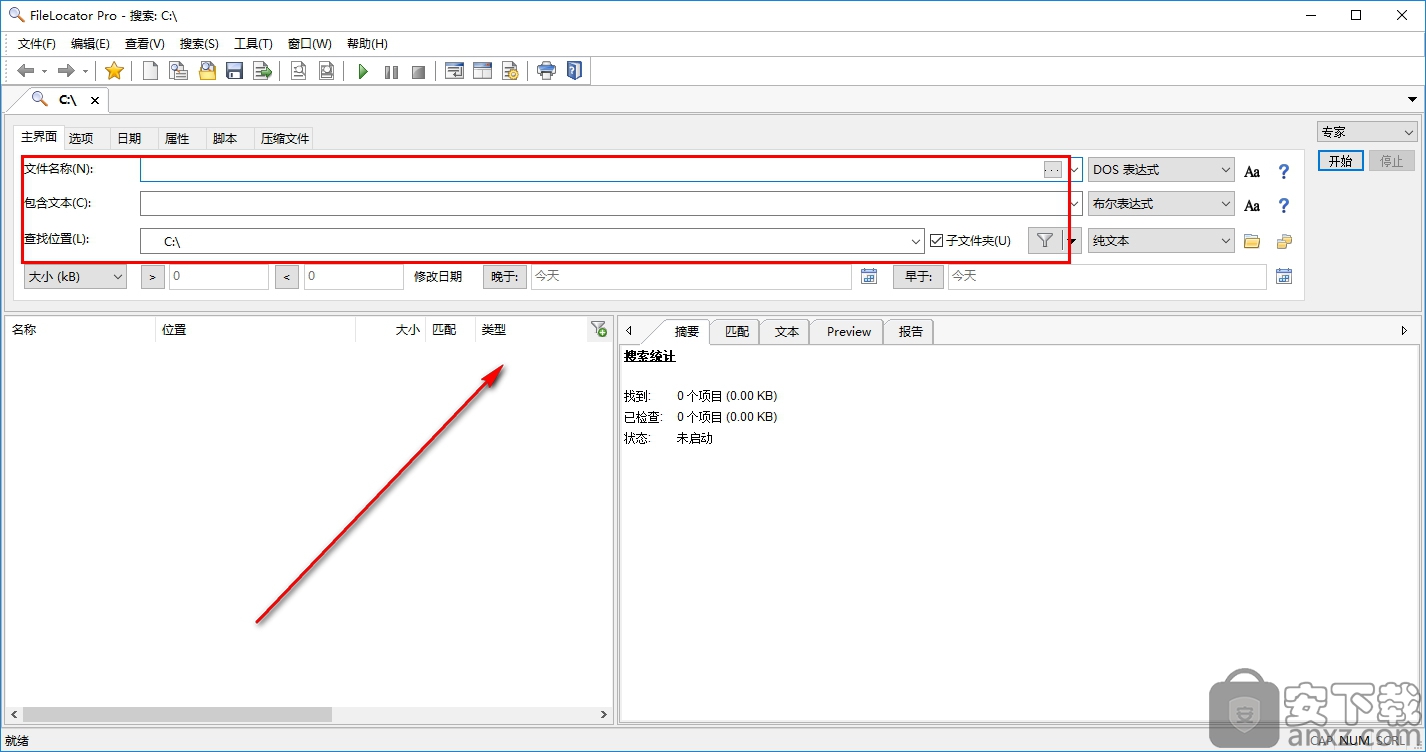Click the window with return-arrow toolbar icon
Viewport: 1426px width, 752px height.
(454, 71)
